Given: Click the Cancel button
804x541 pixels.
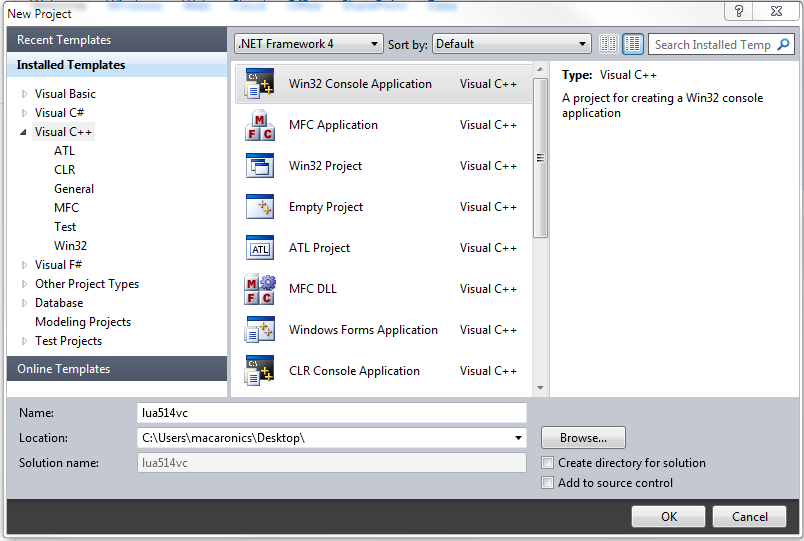Looking at the screenshot, I should point(749,516).
